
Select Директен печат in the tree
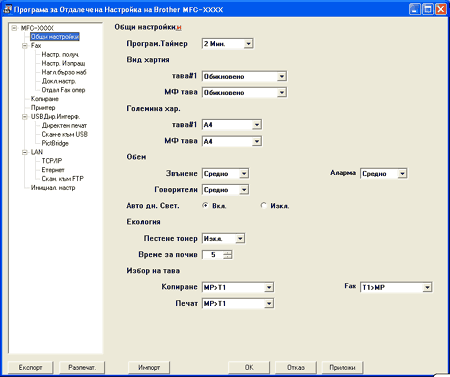click(64, 126)
